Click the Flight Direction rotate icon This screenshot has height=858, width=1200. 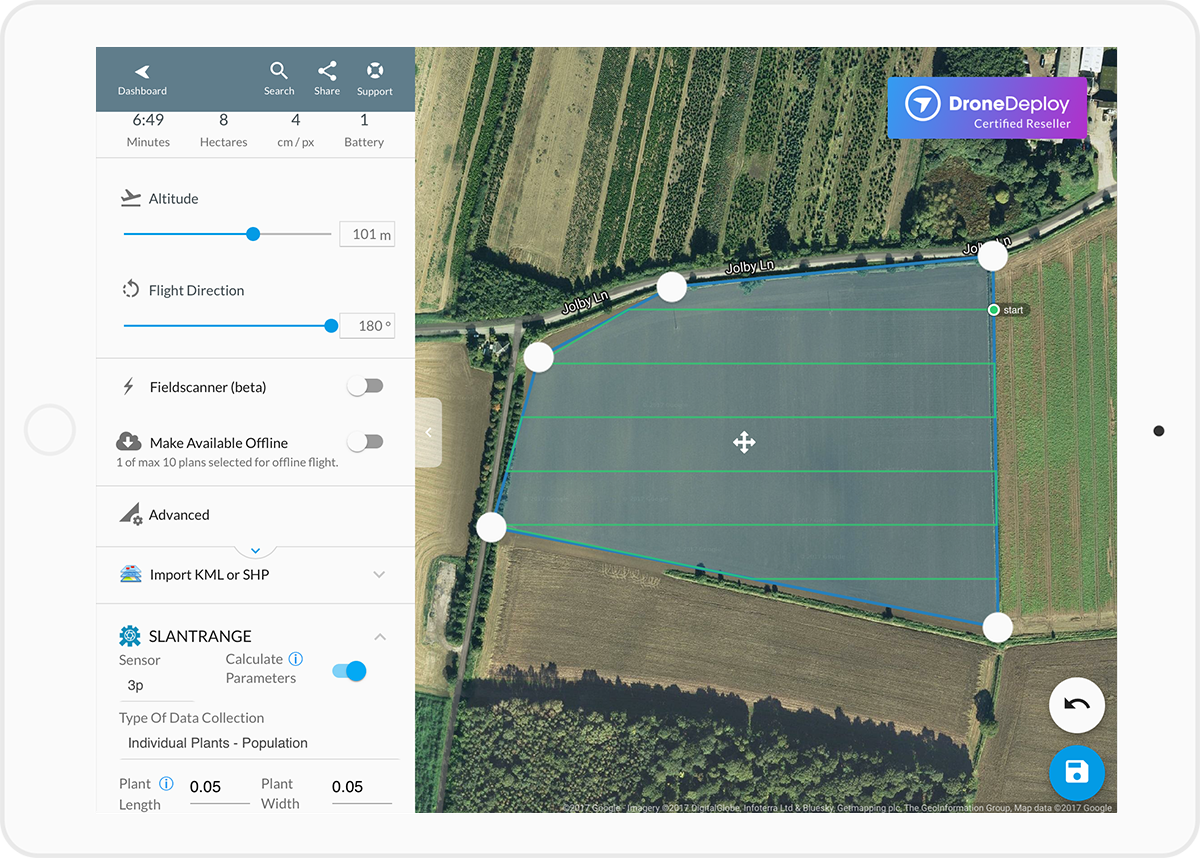[x=131, y=290]
